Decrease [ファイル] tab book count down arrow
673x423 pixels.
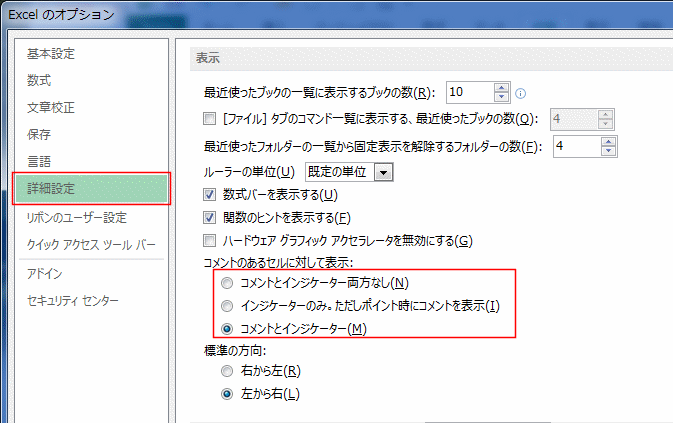[605, 124]
